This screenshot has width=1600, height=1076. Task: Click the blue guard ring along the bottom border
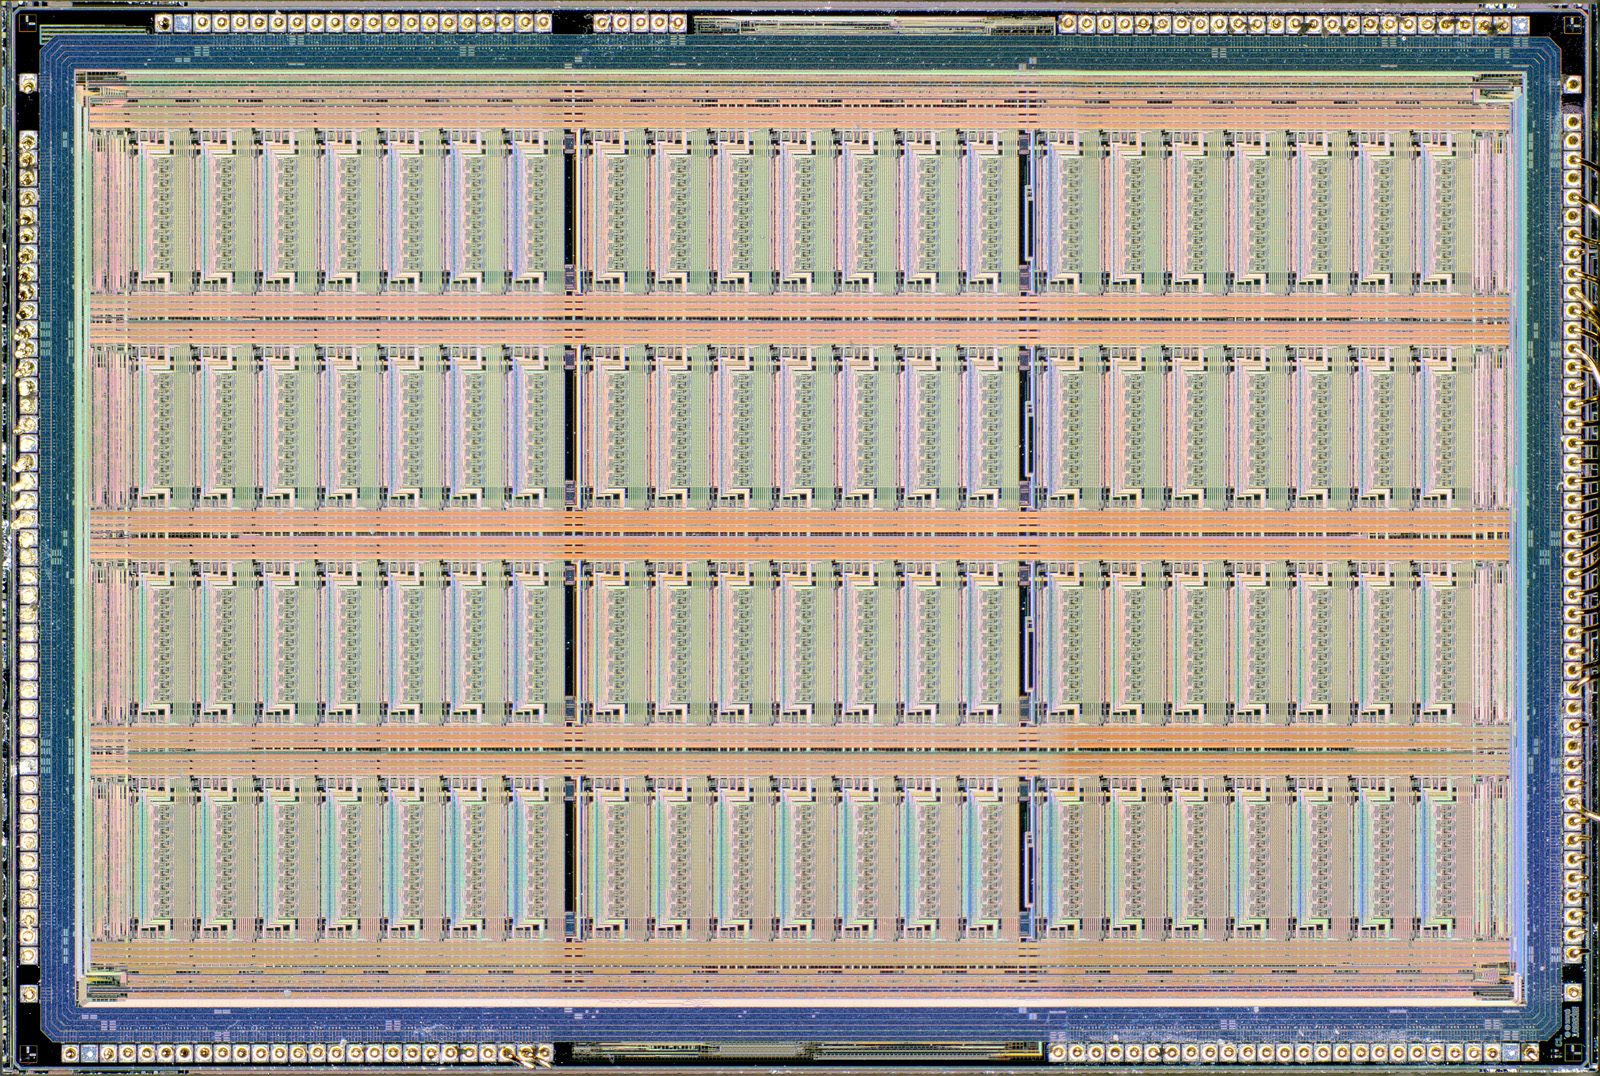(x=800, y=1020)
